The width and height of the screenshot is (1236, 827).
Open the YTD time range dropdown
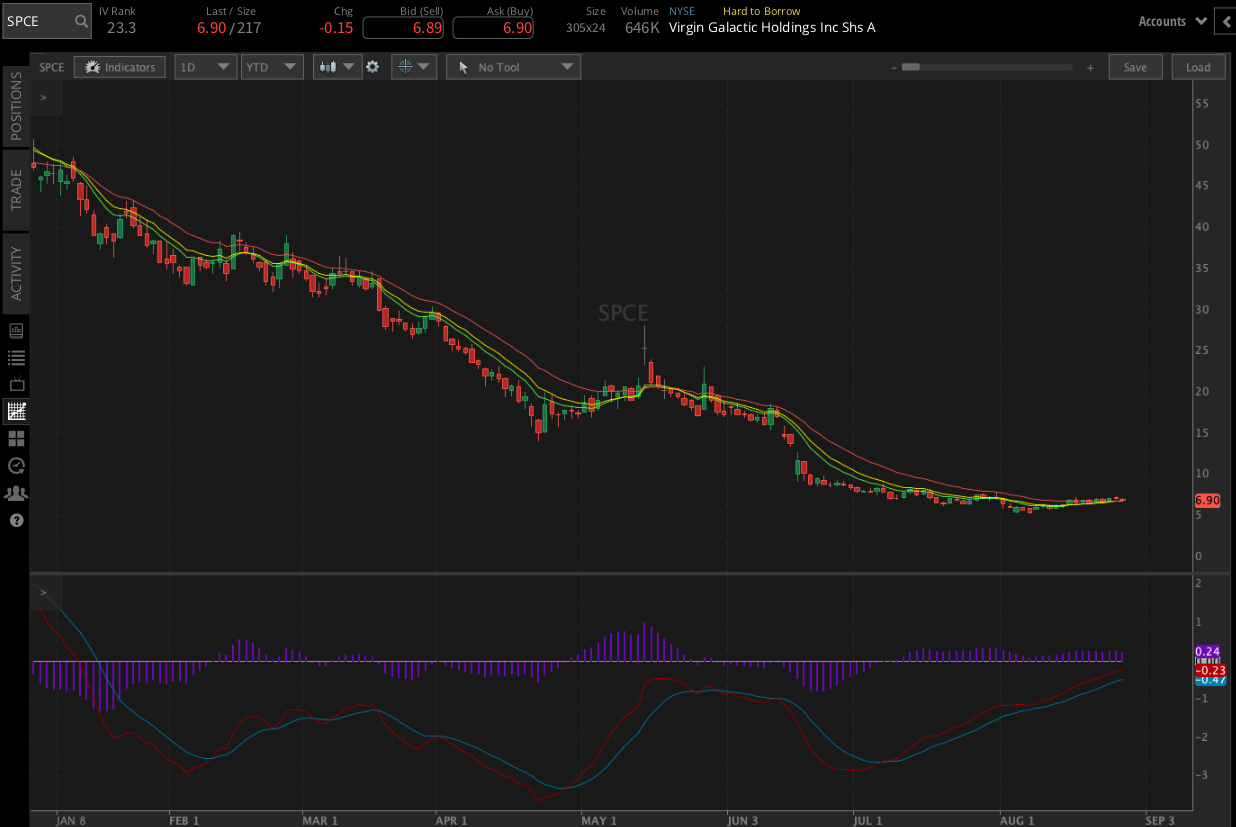tap(271, 67)
